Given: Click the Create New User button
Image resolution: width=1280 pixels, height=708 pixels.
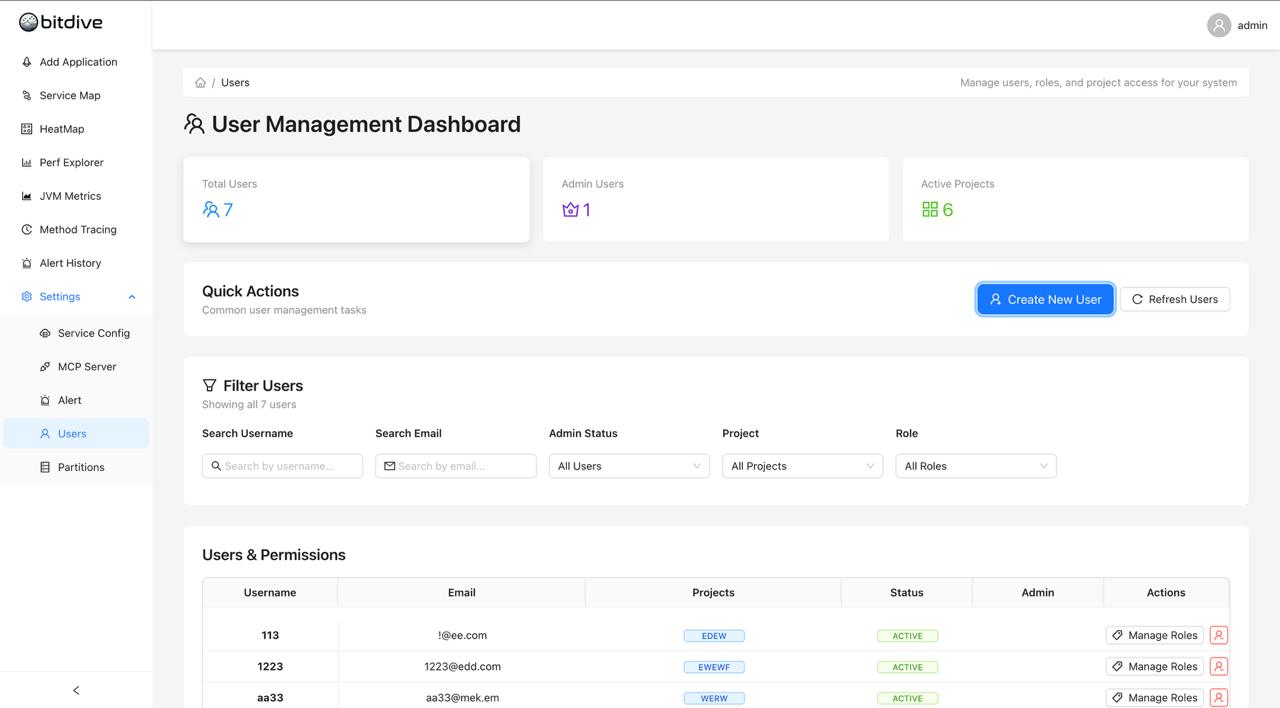Looking at the screenshot, I should point(1045,299).
